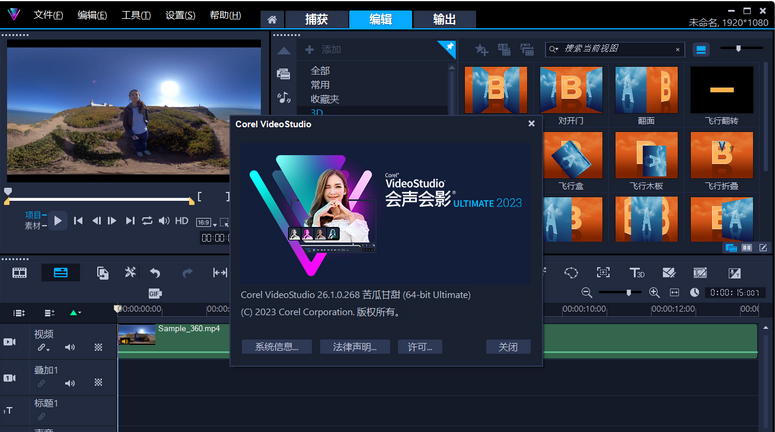The height and width of the screenshot is (432, 775).
Task: Open the motion tracking icon
Action: click(603, 272)
